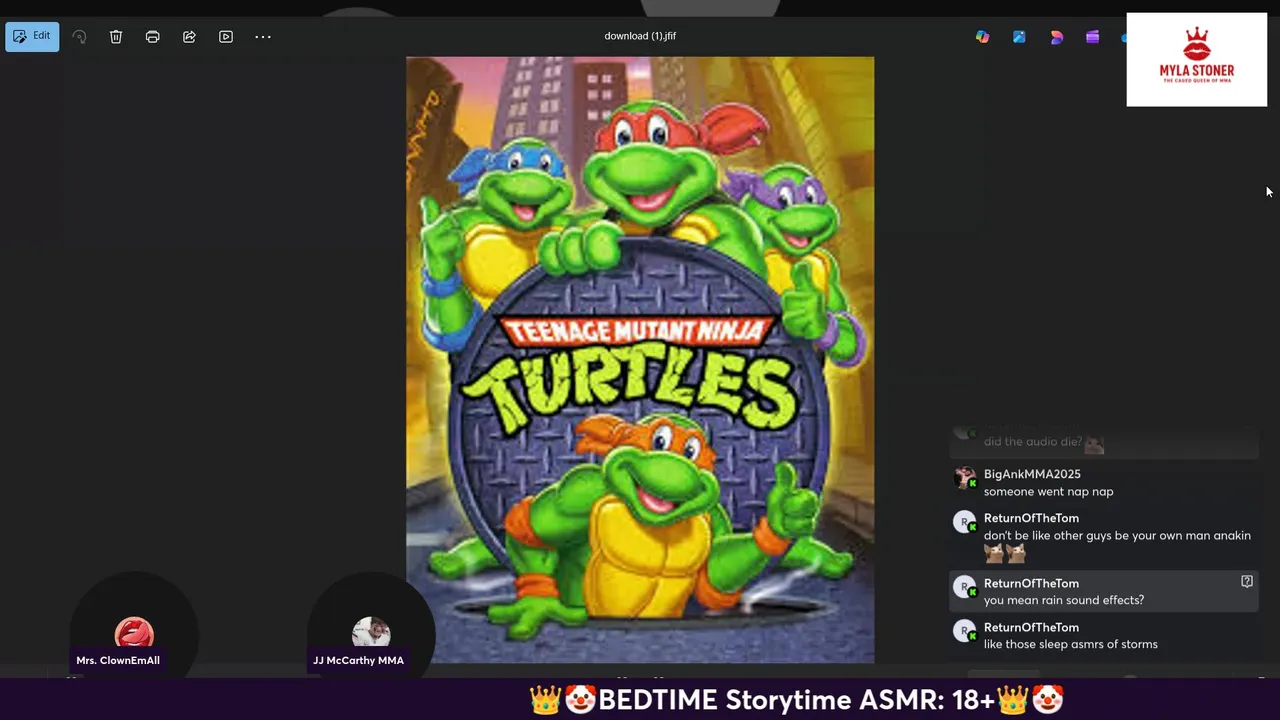Click the Ninja Turtles picture
The height and width of the screenshot is (720, 1280).
click(x=640, y=360)
